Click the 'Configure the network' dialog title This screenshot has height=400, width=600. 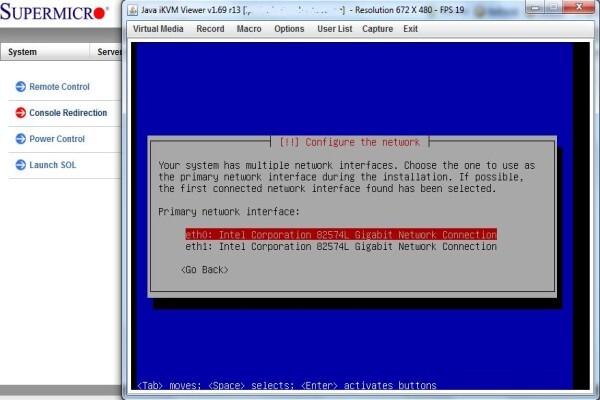click(x=350, y=142)
